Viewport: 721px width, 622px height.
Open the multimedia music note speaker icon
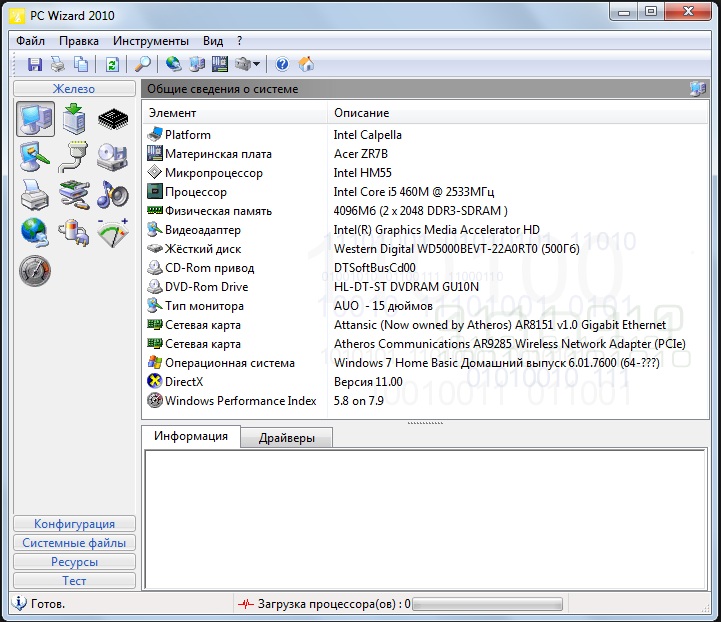112,193
